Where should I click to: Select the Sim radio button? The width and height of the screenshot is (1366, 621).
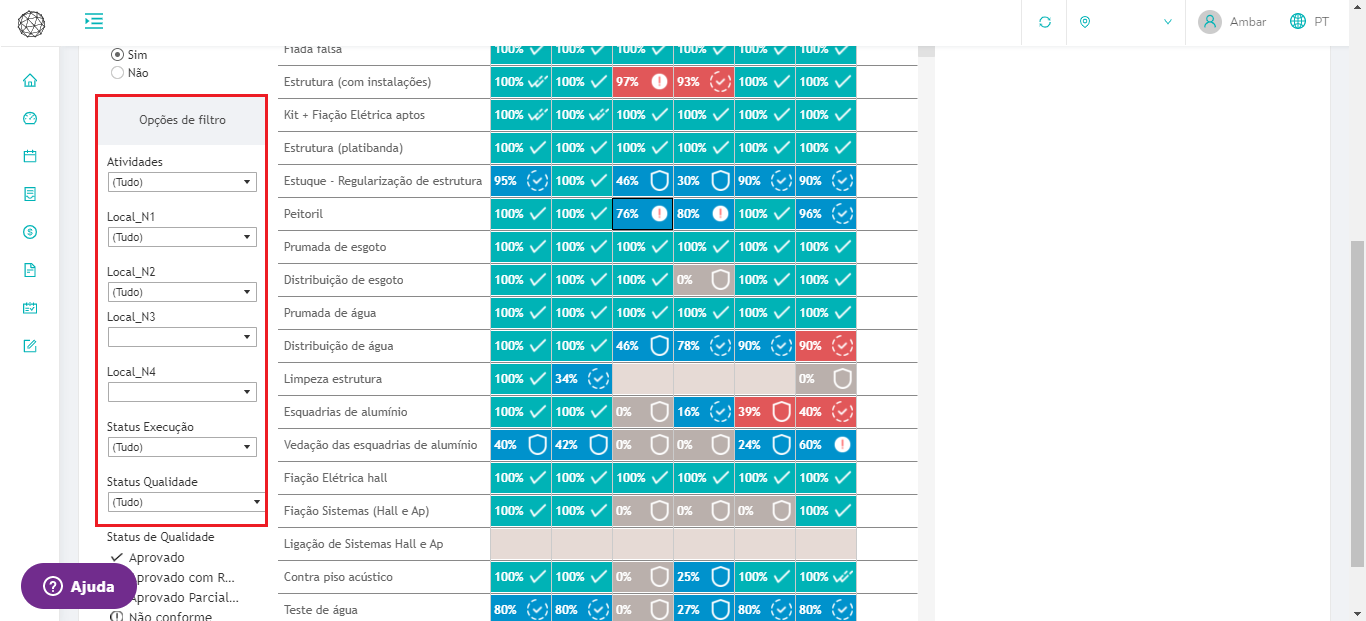point(118,55)
